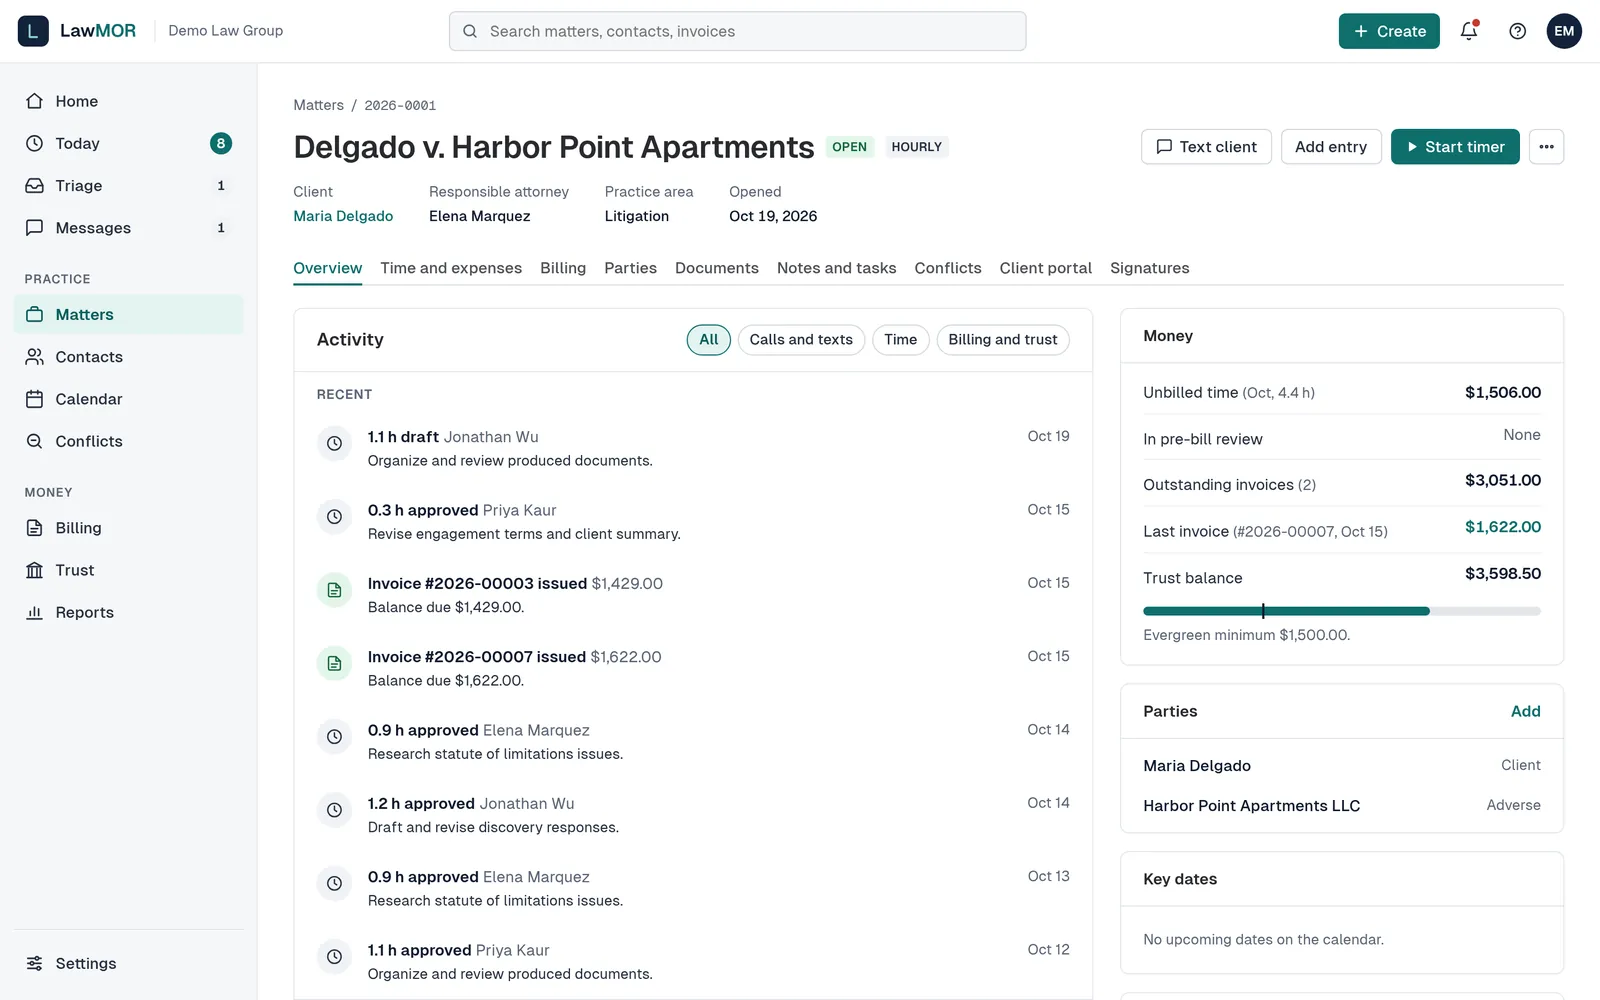Open Reports in the sidebar
Image resolution: width=1600 pixels, height=1000 pixels.
coord(128,612)
